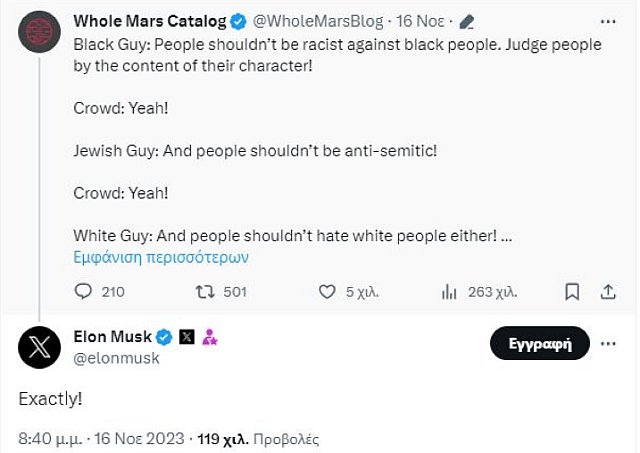
Task: Click the purple badge next to X badge
Action: (210, 337)
